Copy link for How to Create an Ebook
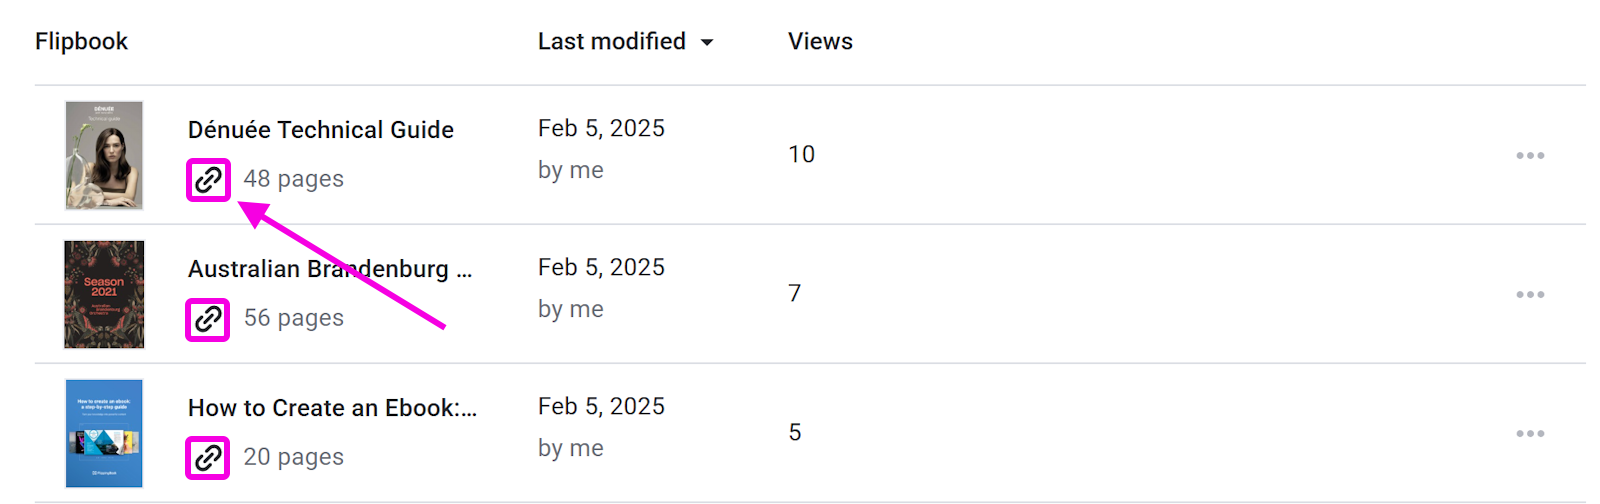The image size is (1600, 504). point(208,458)
